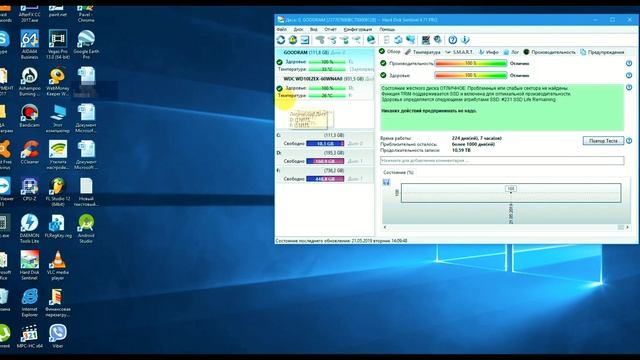
Task: Click the comment input field
Action: click(x=502, y=160)
